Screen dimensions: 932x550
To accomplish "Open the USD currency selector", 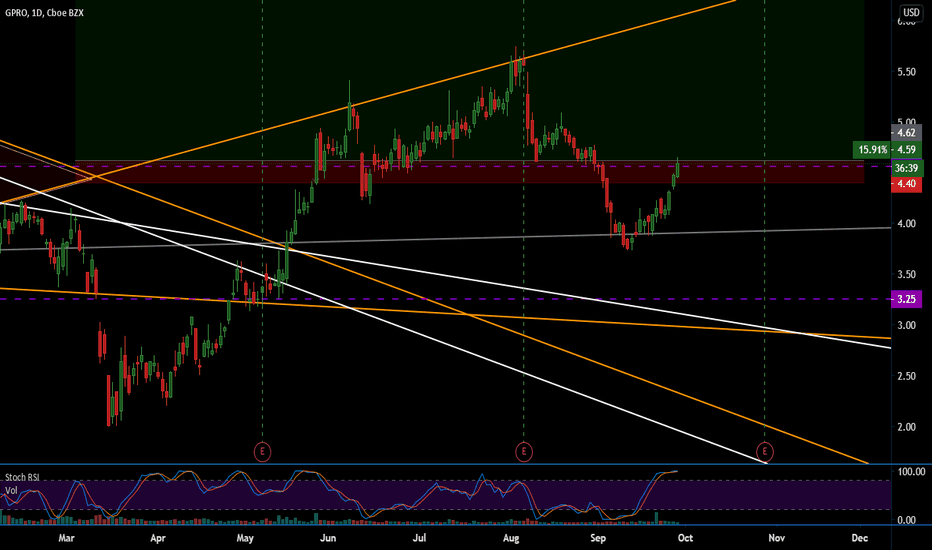I will pos(911,12).
